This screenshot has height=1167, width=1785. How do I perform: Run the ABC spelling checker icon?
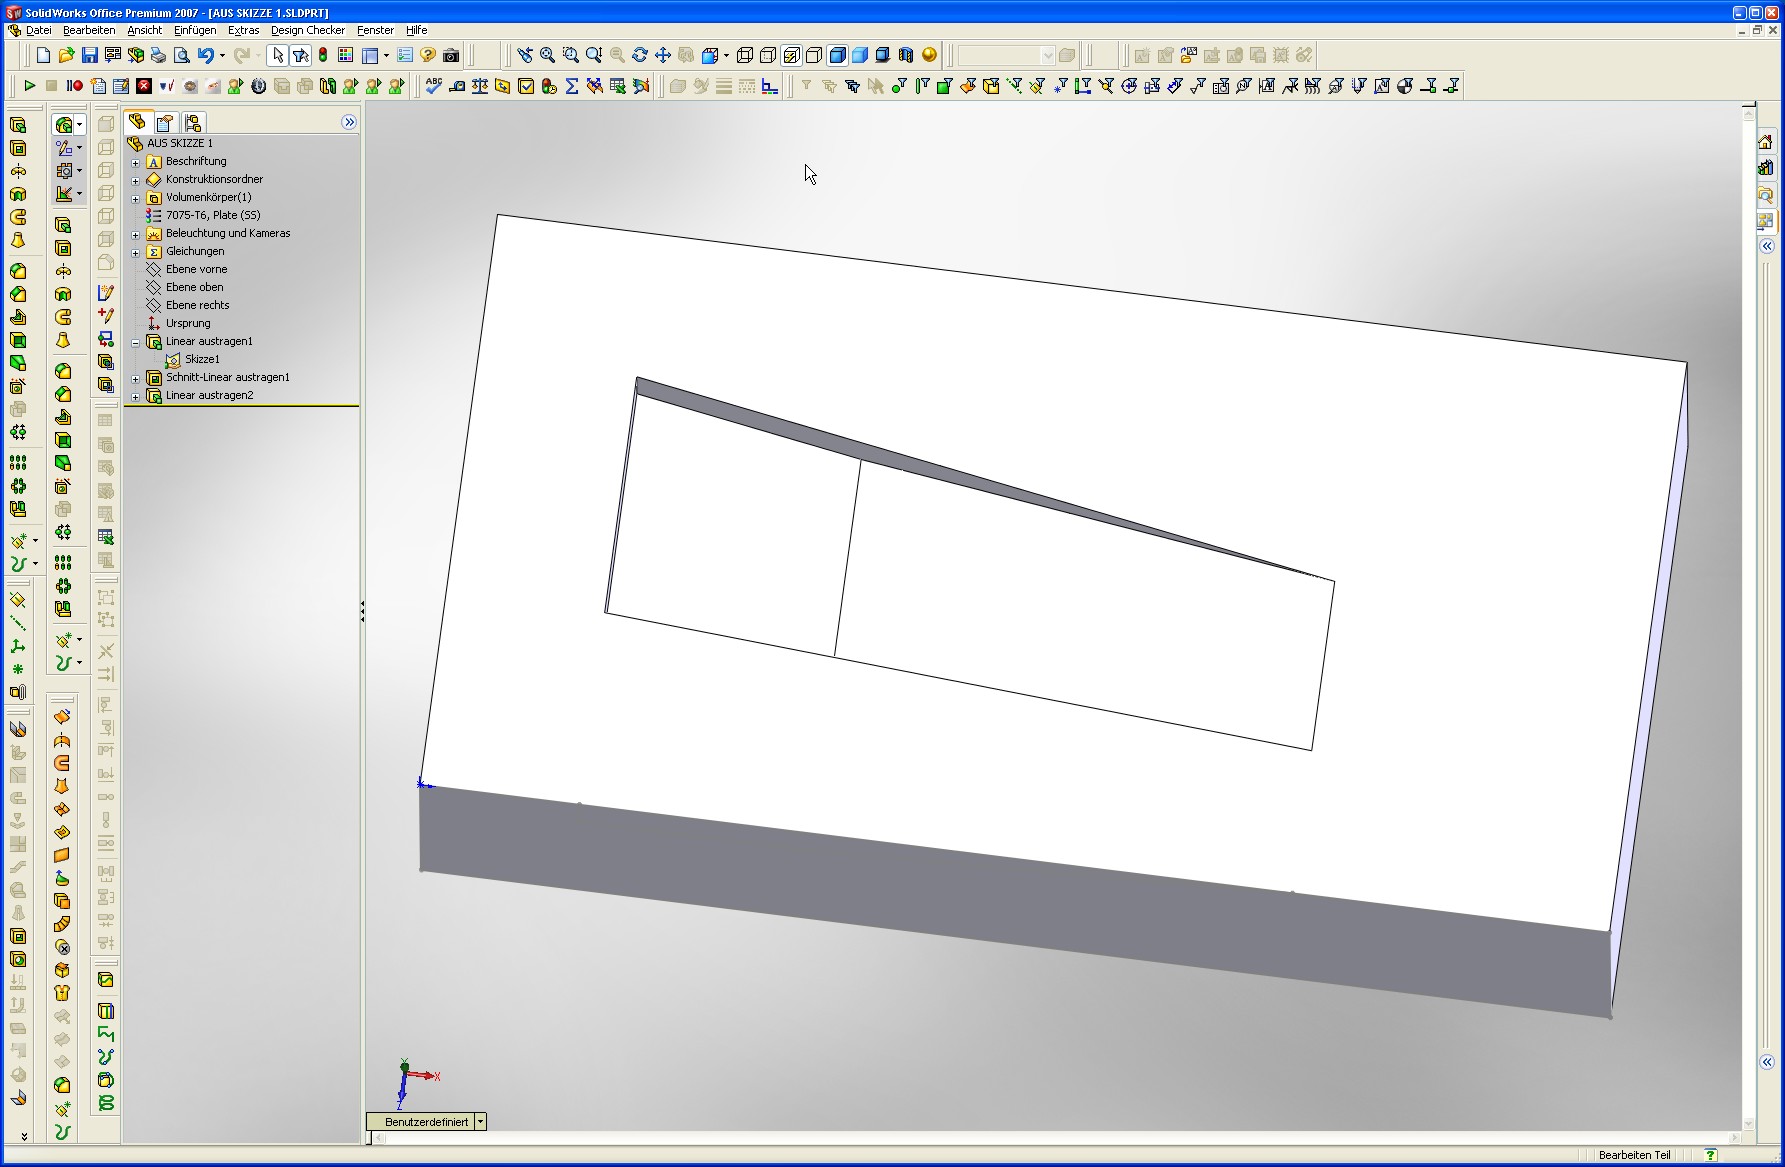tap(434, 86)
